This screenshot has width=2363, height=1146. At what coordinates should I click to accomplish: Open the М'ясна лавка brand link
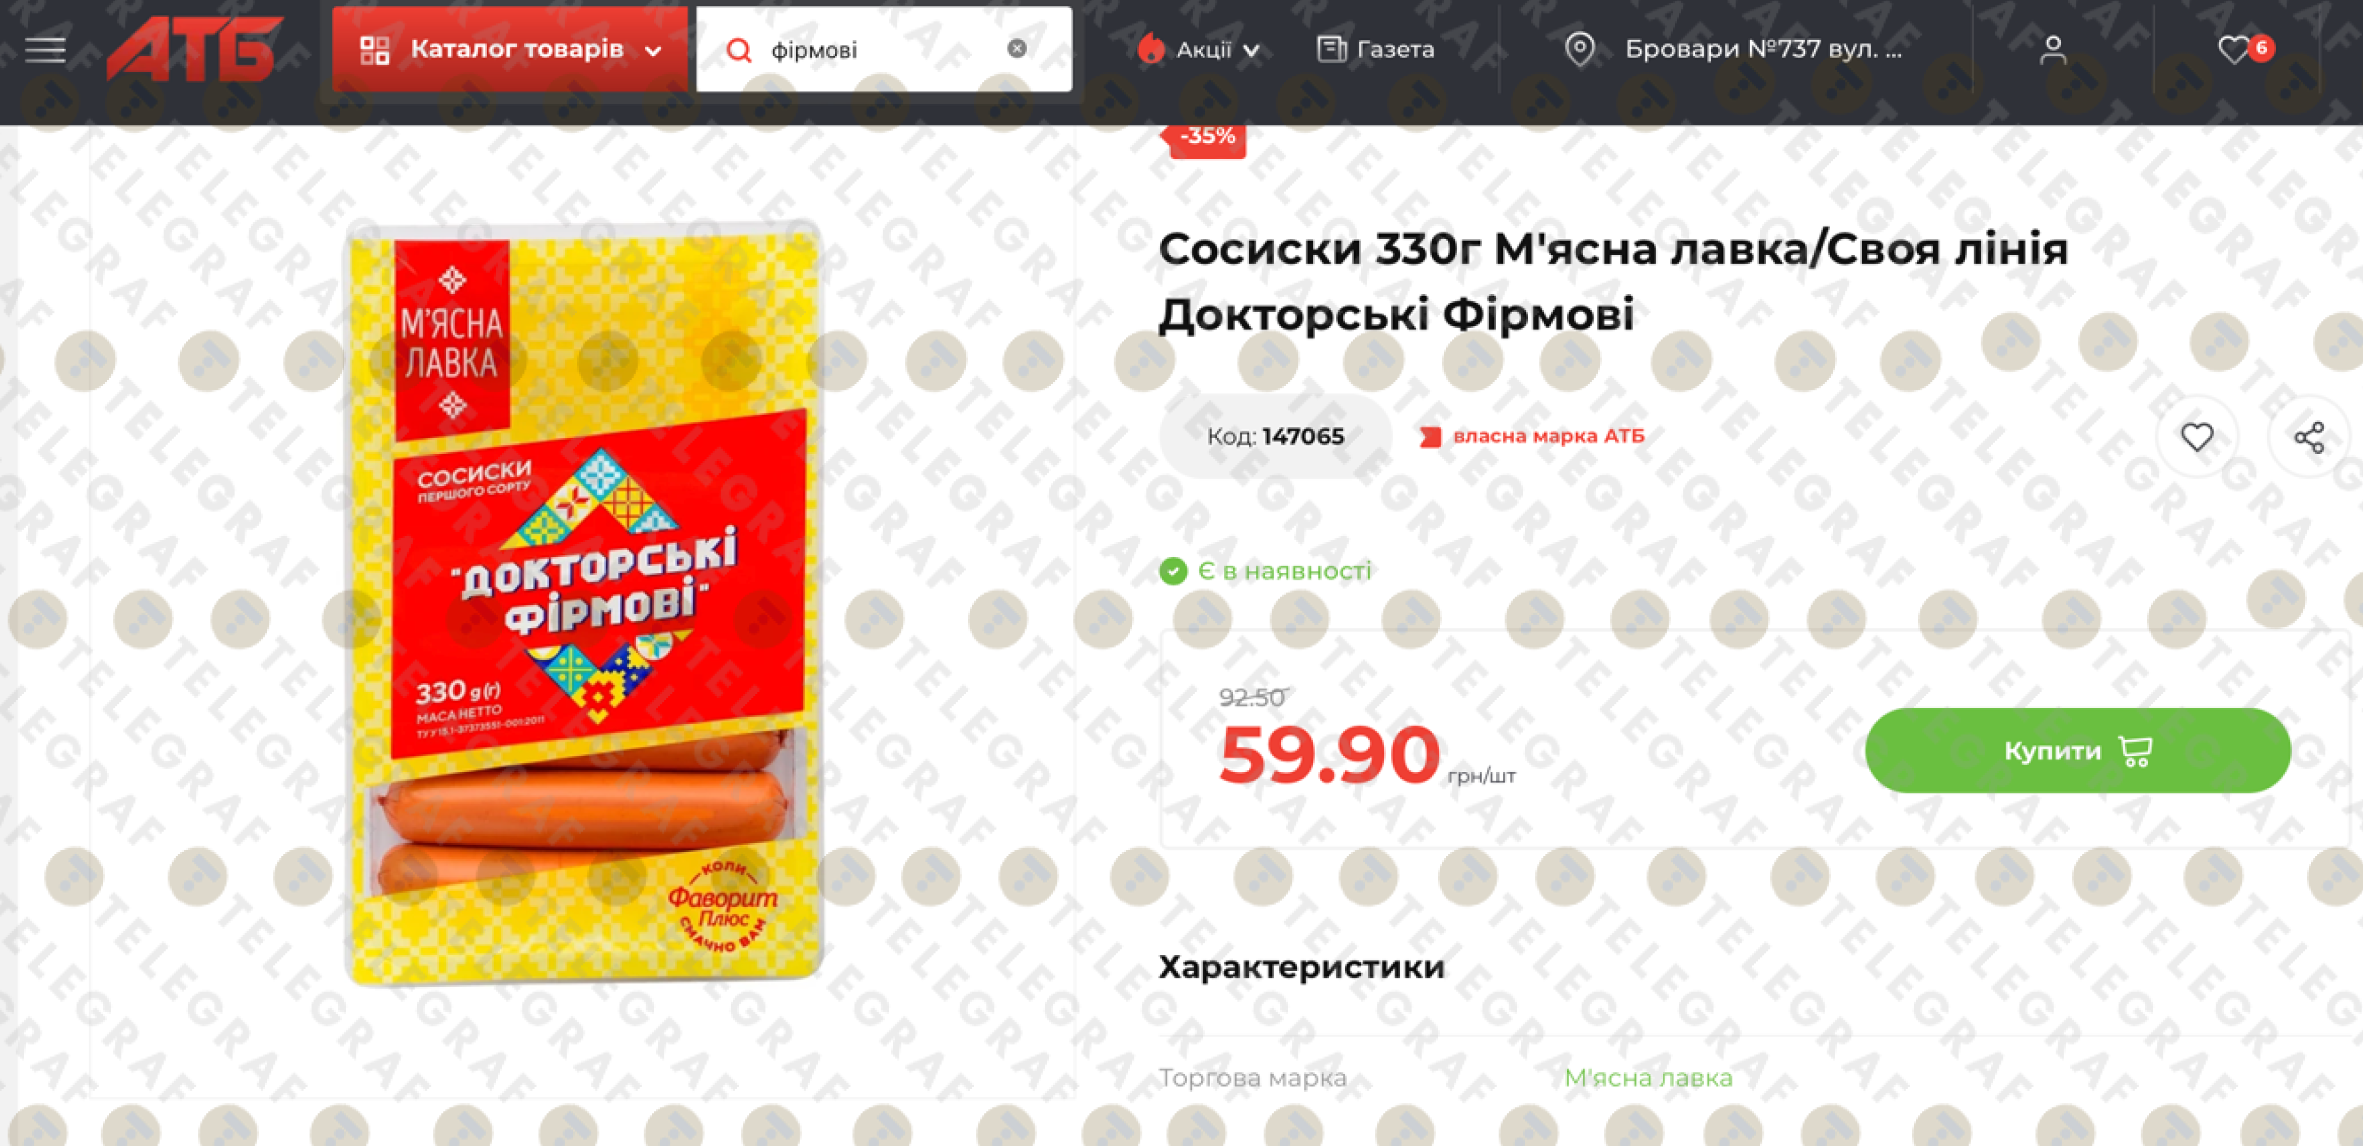pyautogui.click(x=1648, y=1077)
